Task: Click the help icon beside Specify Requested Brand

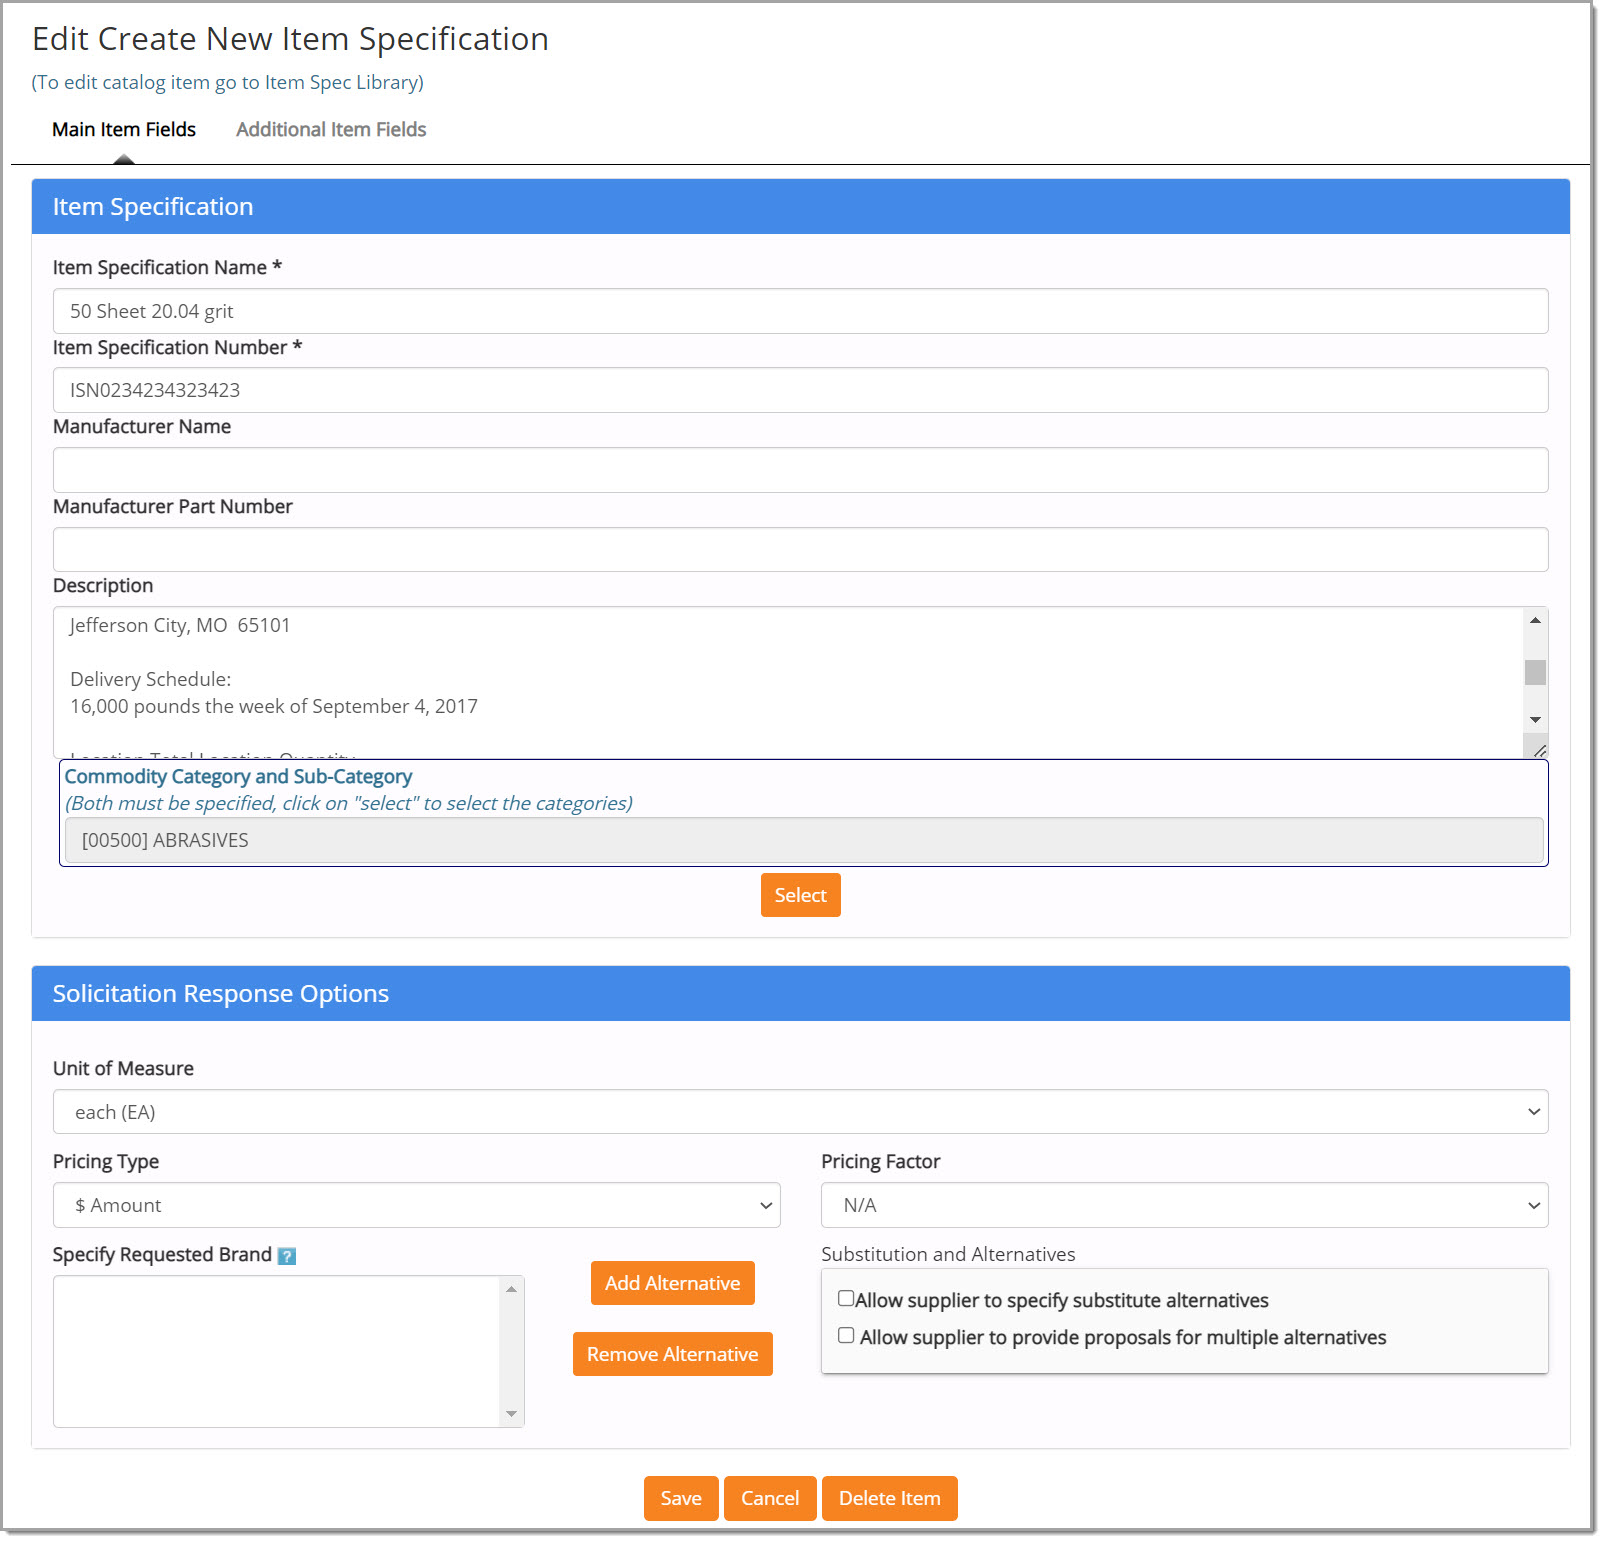Action: coord(288,1254)
